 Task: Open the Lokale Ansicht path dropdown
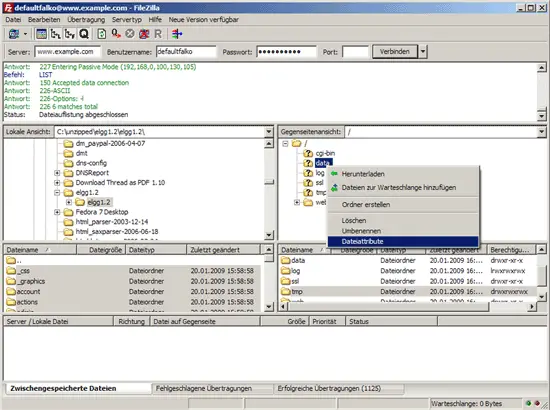point(269,132)
